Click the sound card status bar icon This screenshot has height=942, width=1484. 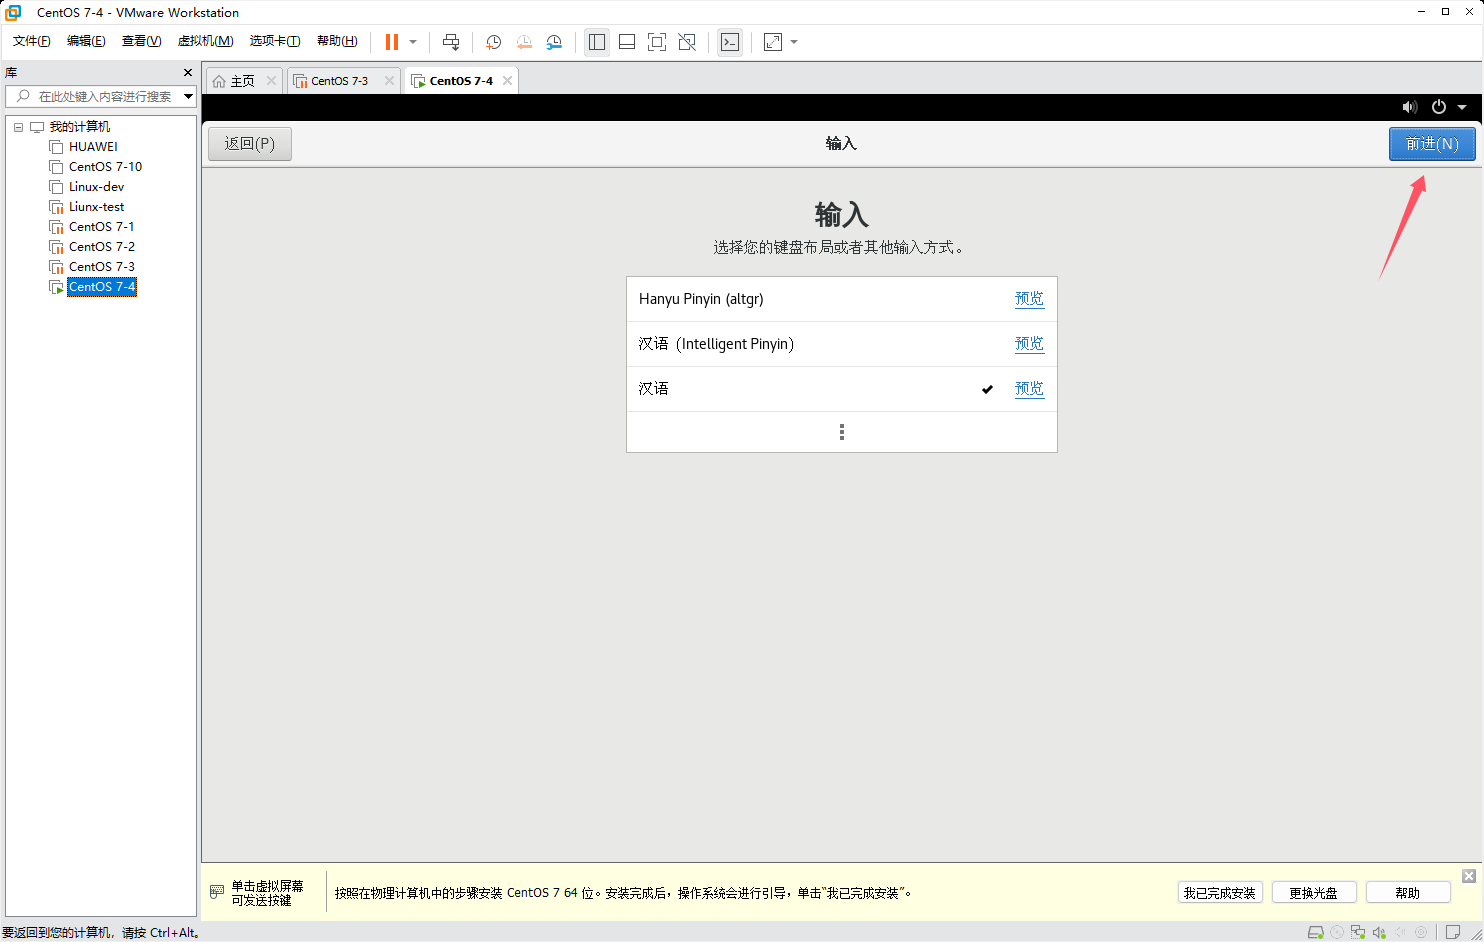(x=1379, y=932)
